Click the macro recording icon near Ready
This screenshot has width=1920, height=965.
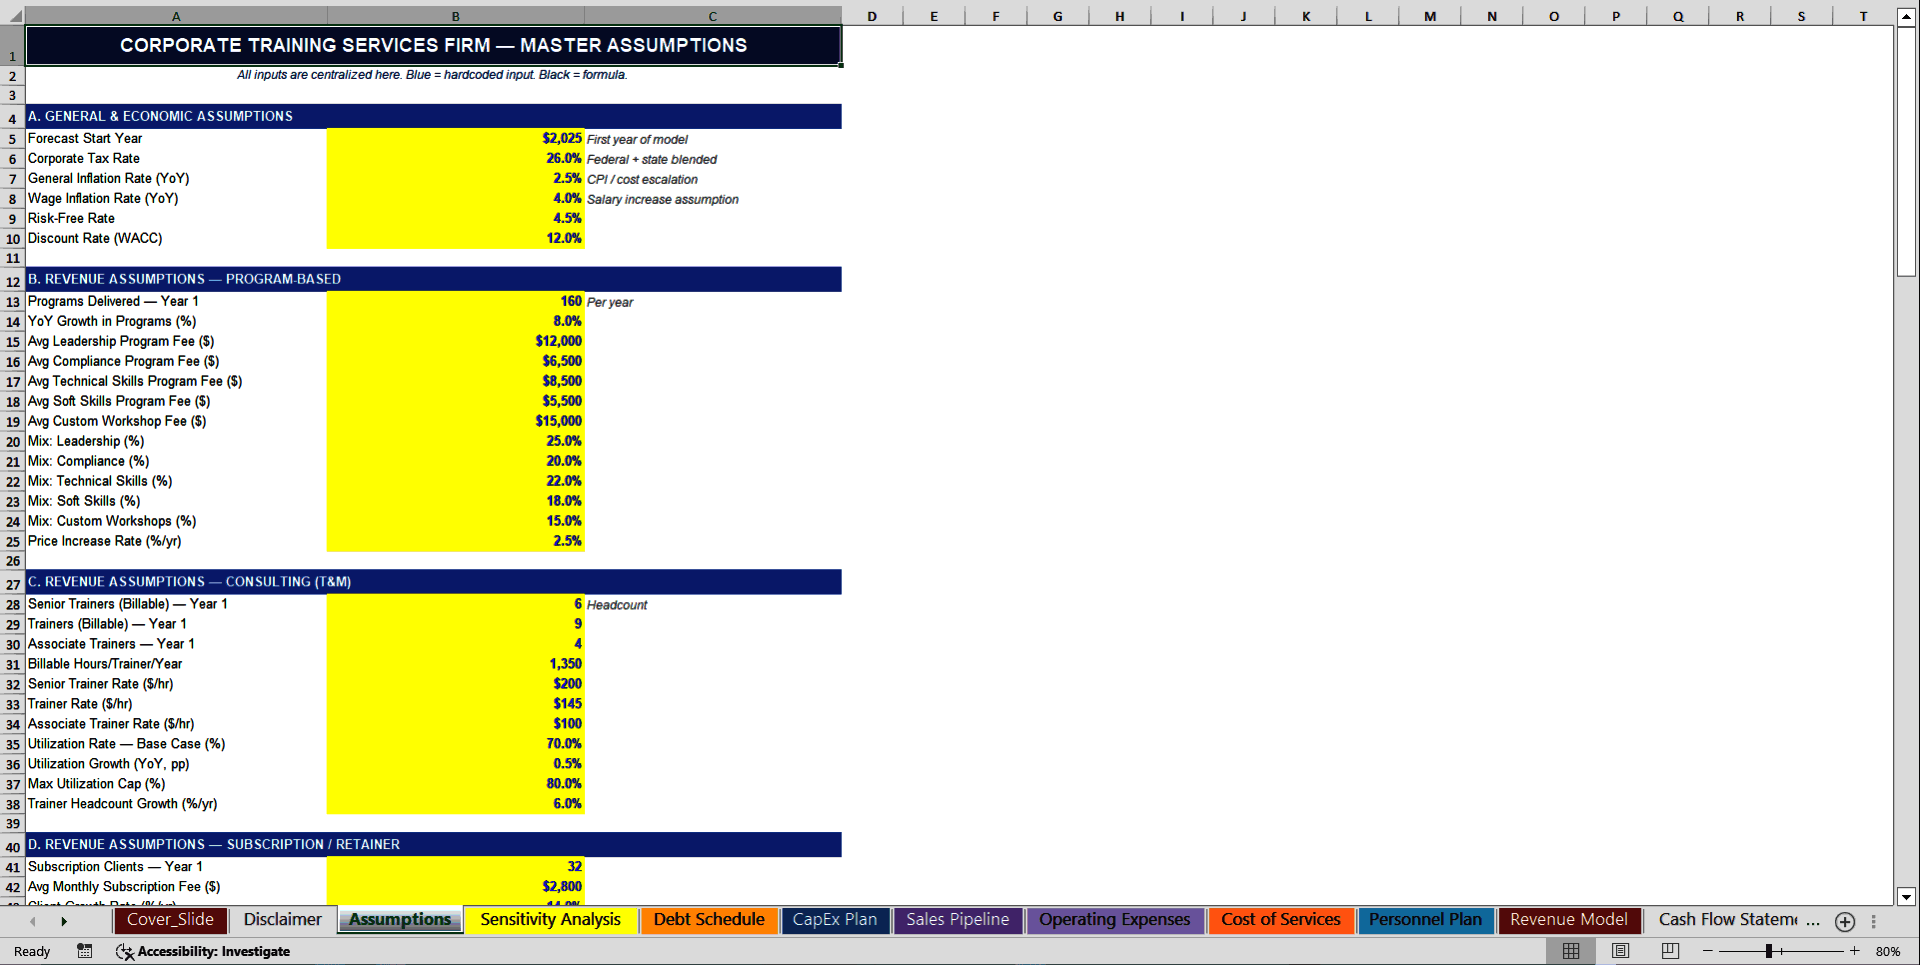[84, 951]
